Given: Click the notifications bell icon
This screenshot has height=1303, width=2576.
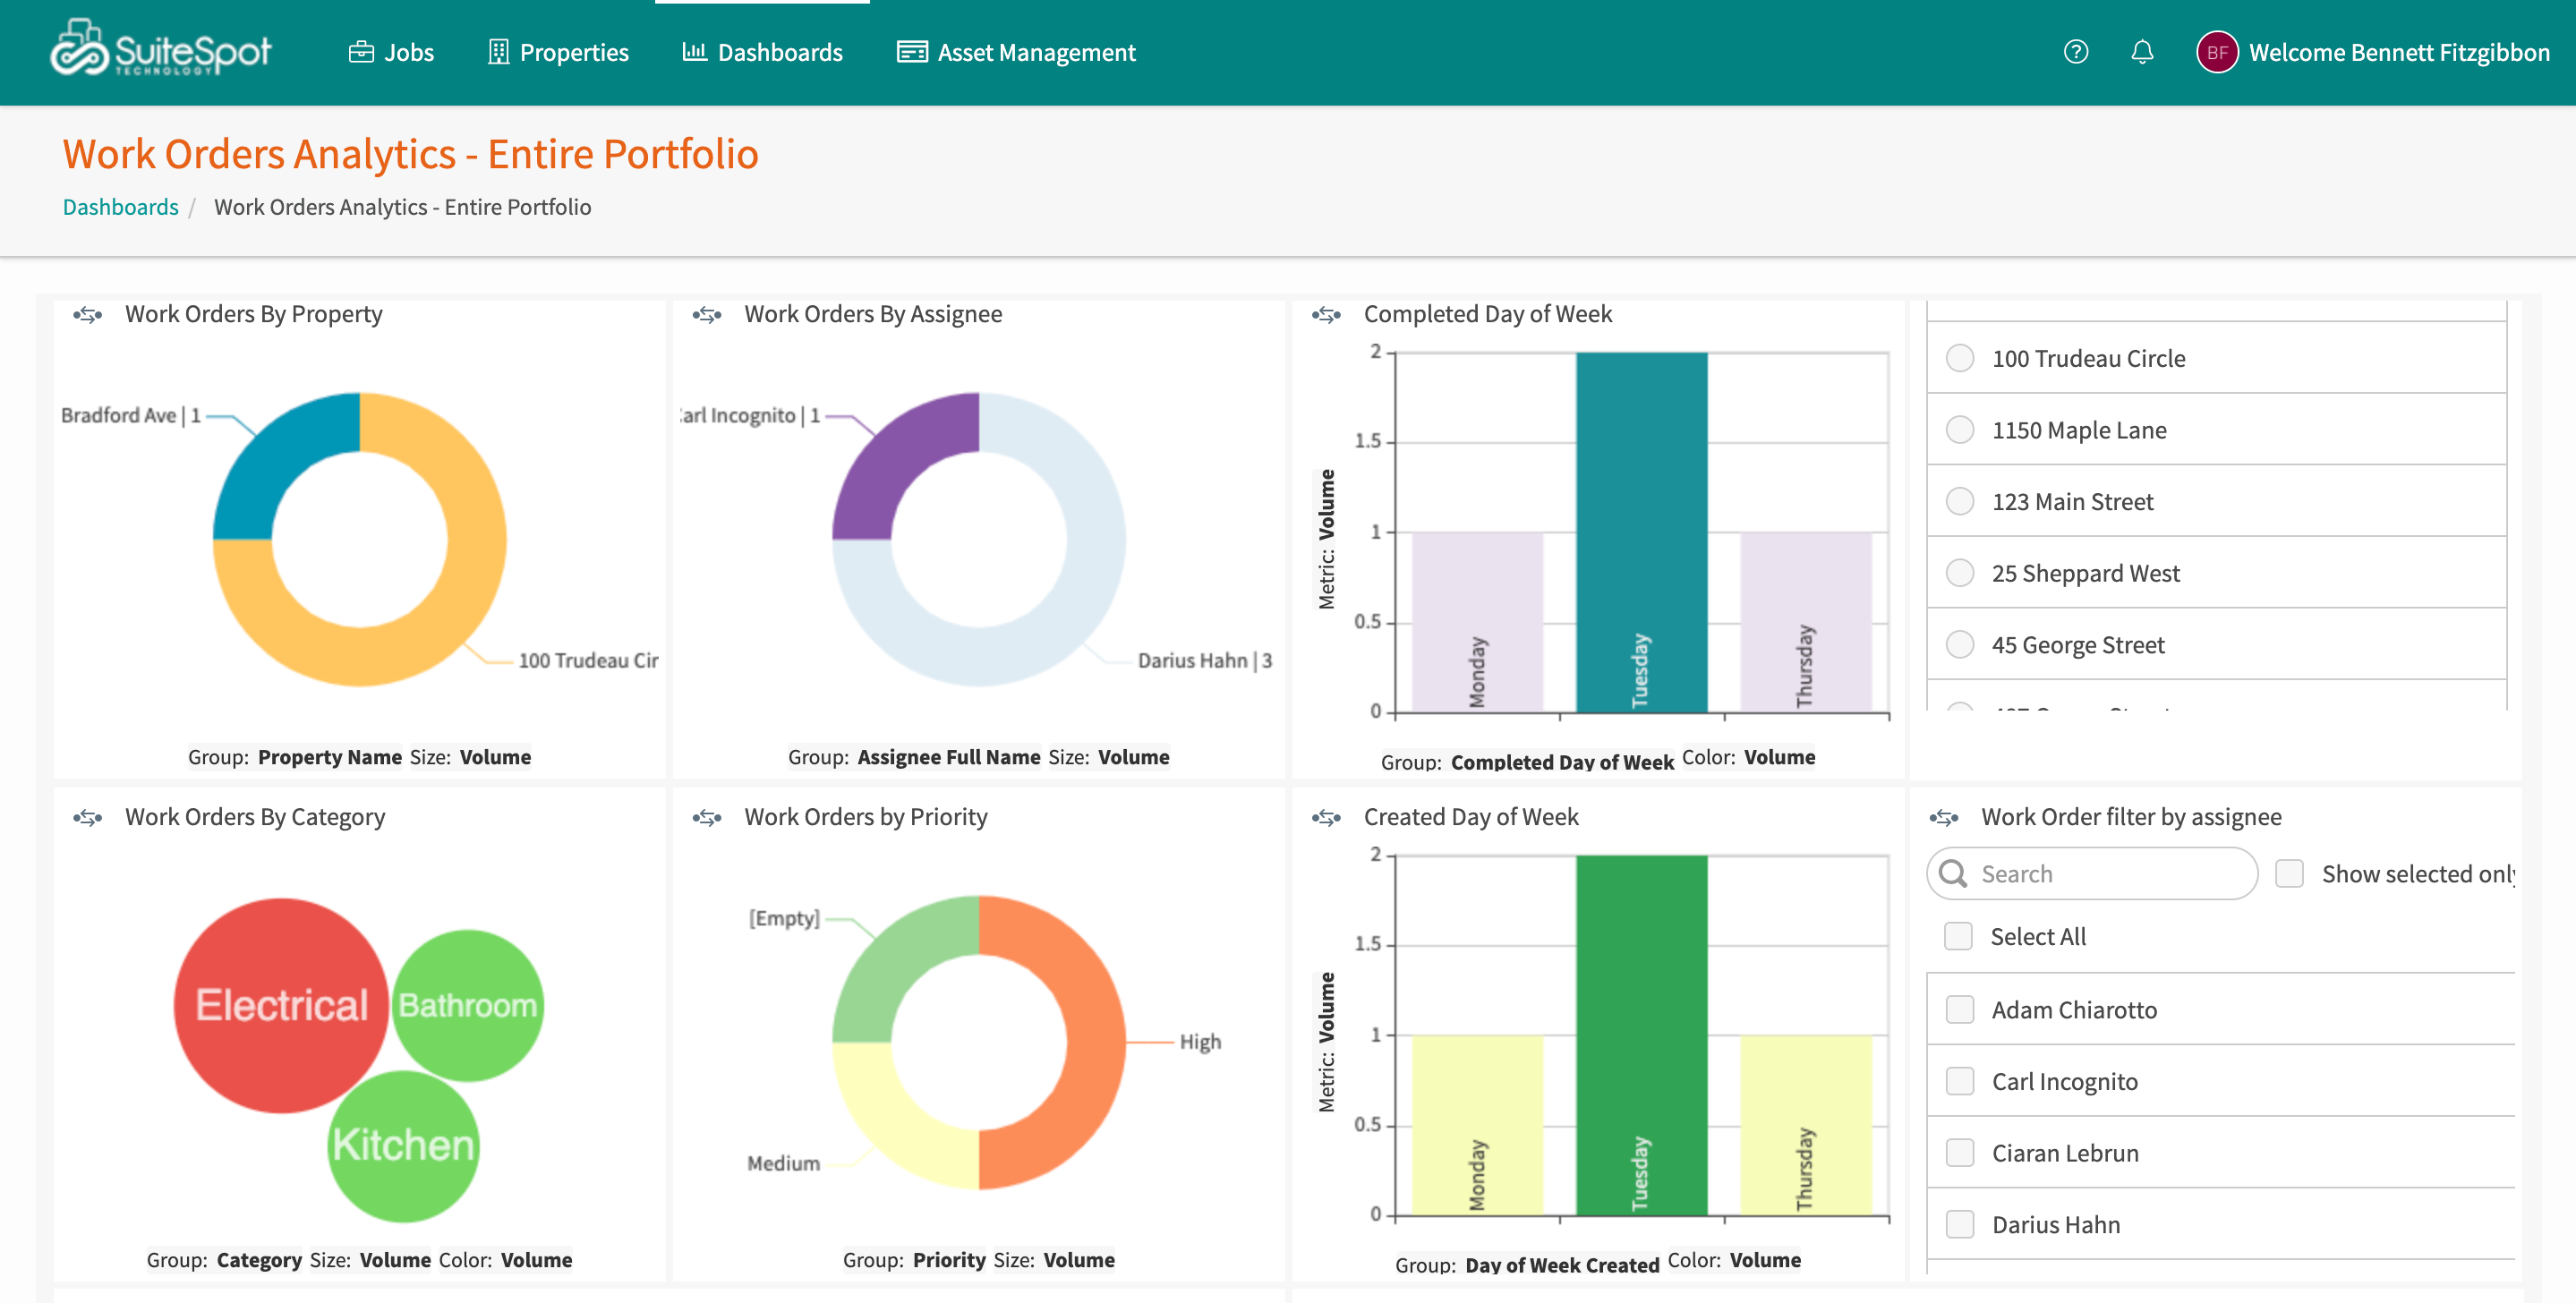Looking at the screenshot, I should tap(2143, 52).
